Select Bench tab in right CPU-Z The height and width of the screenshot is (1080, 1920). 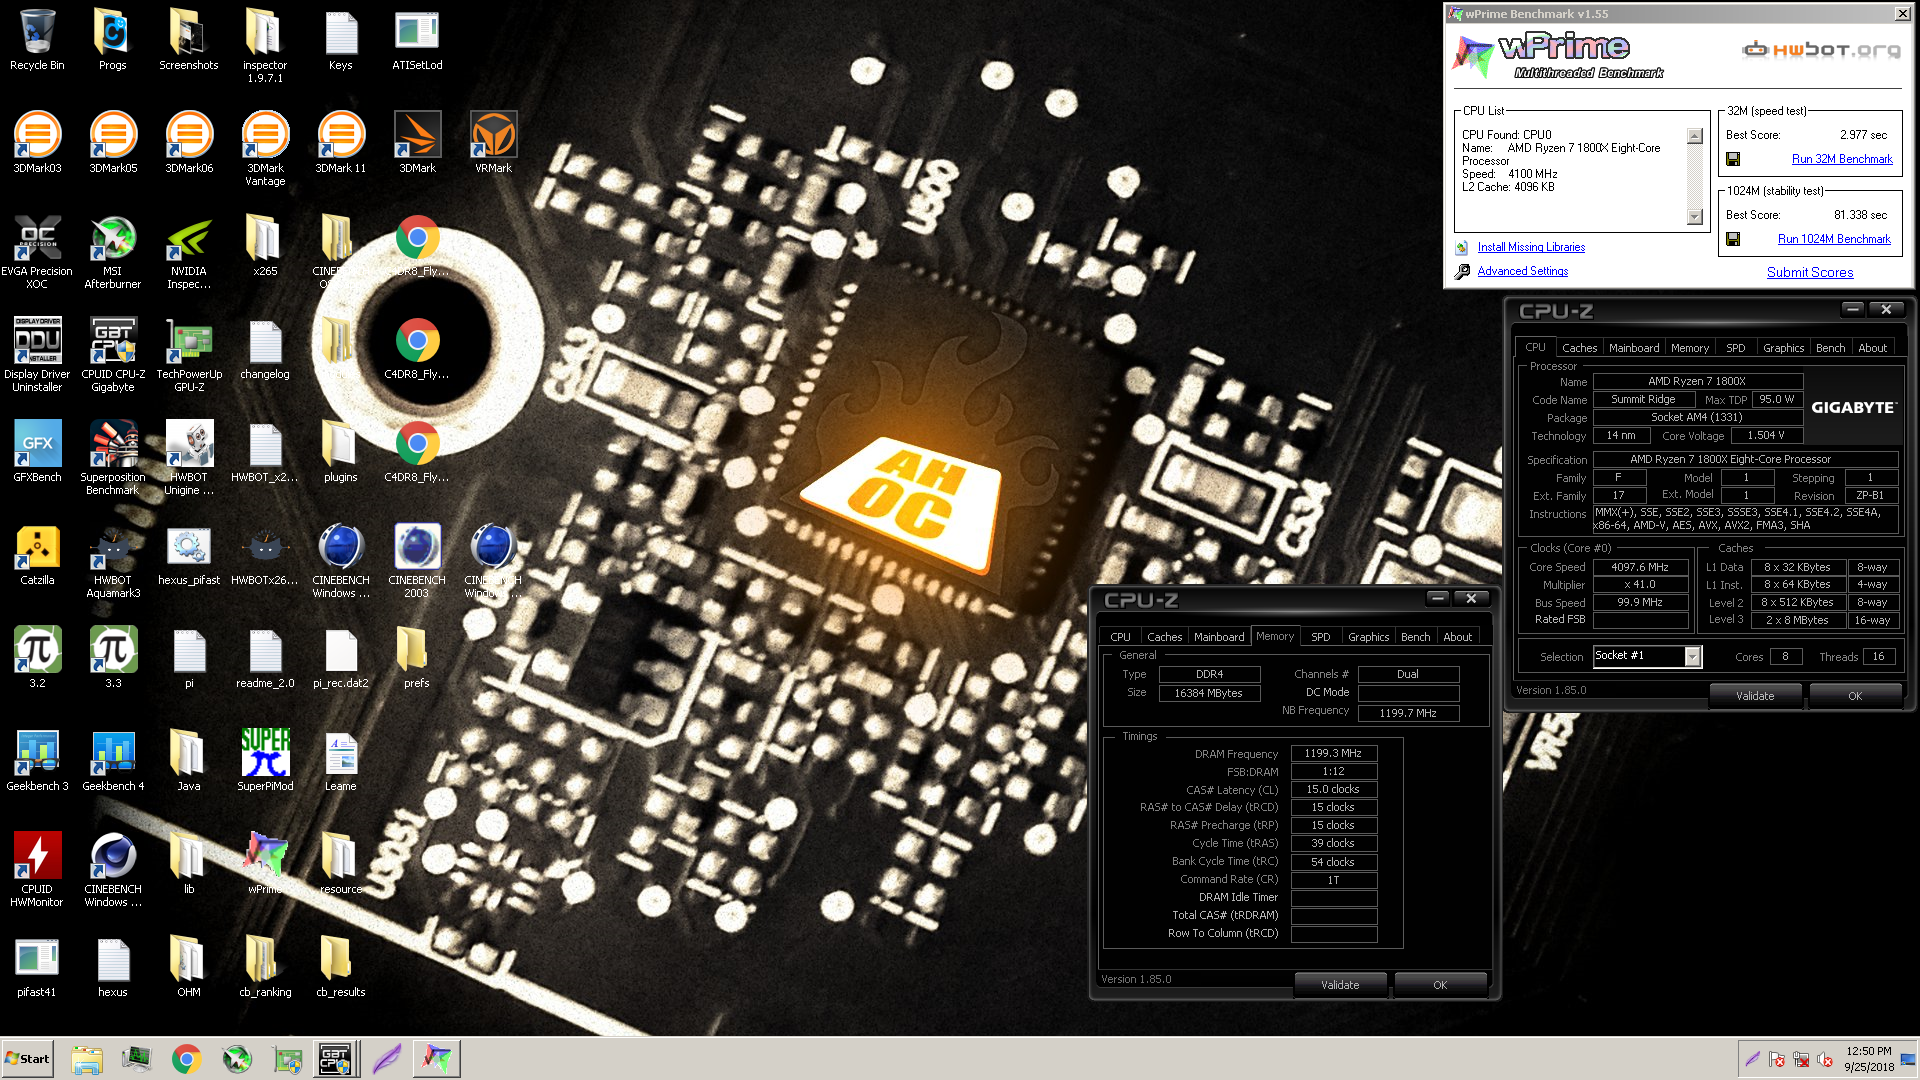(x=1830, y=348)
